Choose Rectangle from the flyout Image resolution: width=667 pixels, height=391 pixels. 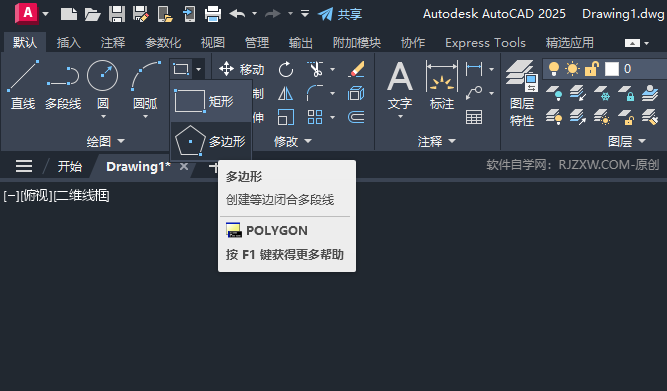click(211, 101)
